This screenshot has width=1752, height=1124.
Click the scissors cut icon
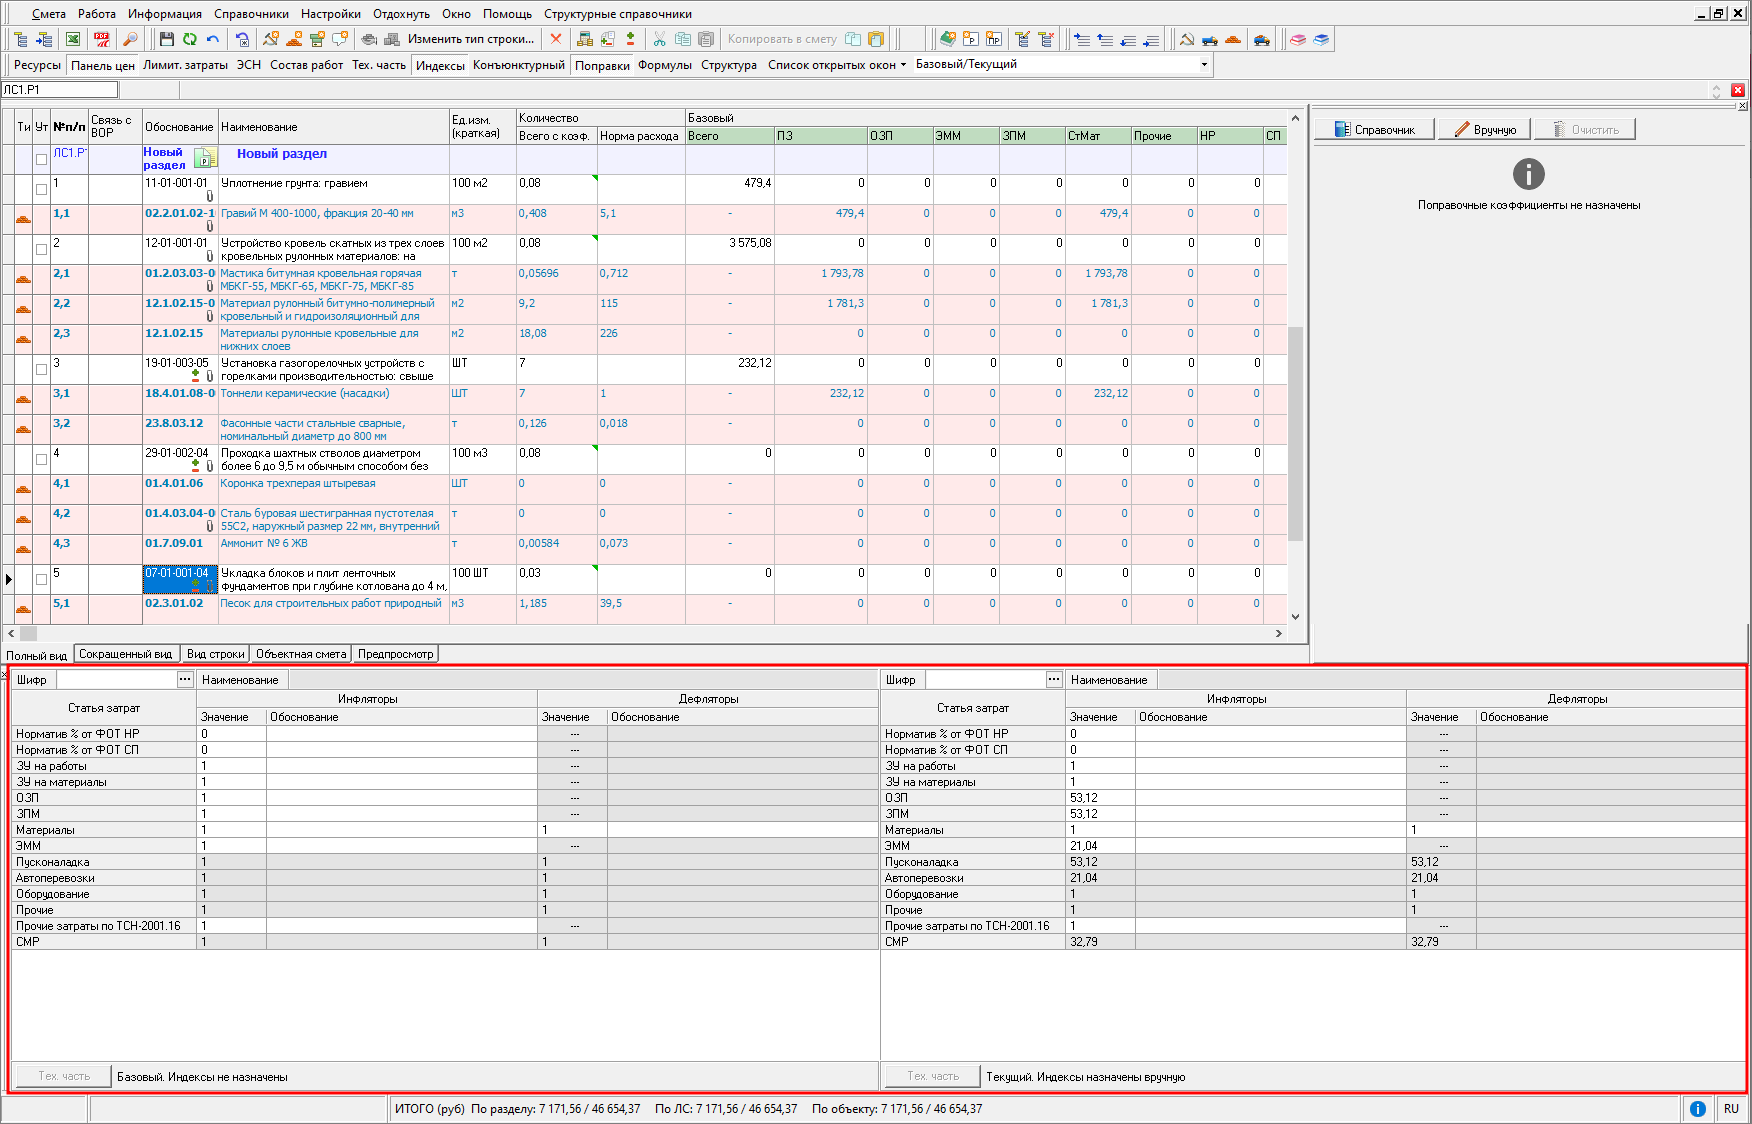click(659, 39)
